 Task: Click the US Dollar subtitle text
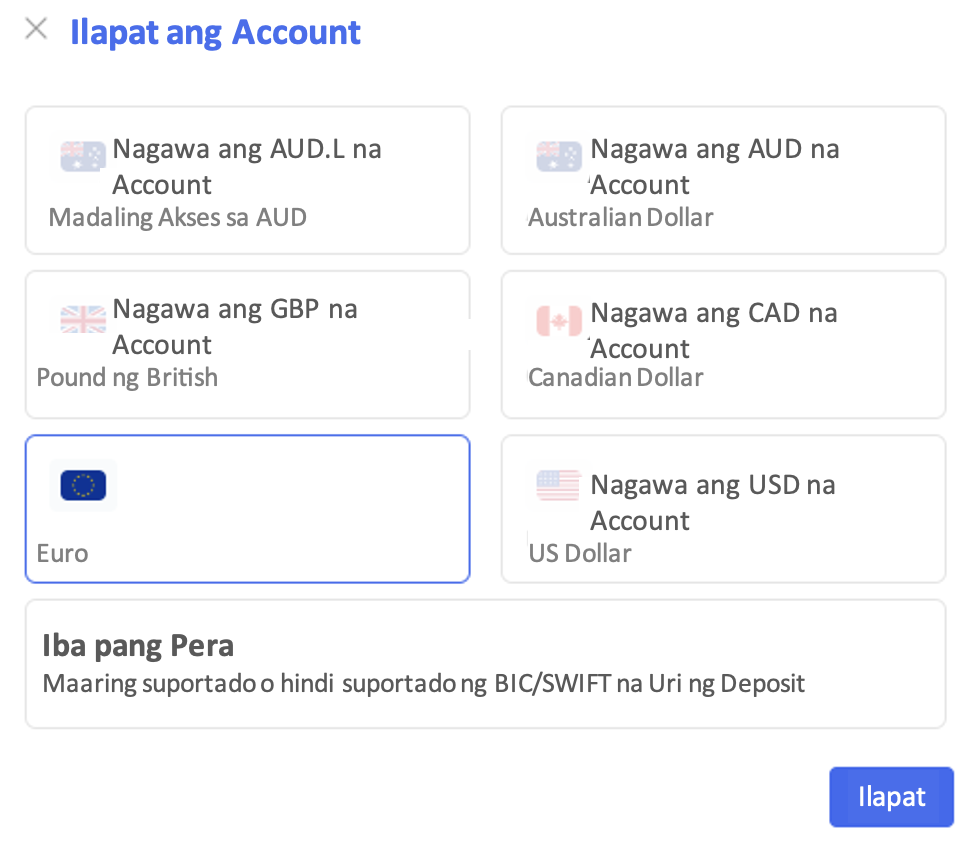(x=580, y=554)
